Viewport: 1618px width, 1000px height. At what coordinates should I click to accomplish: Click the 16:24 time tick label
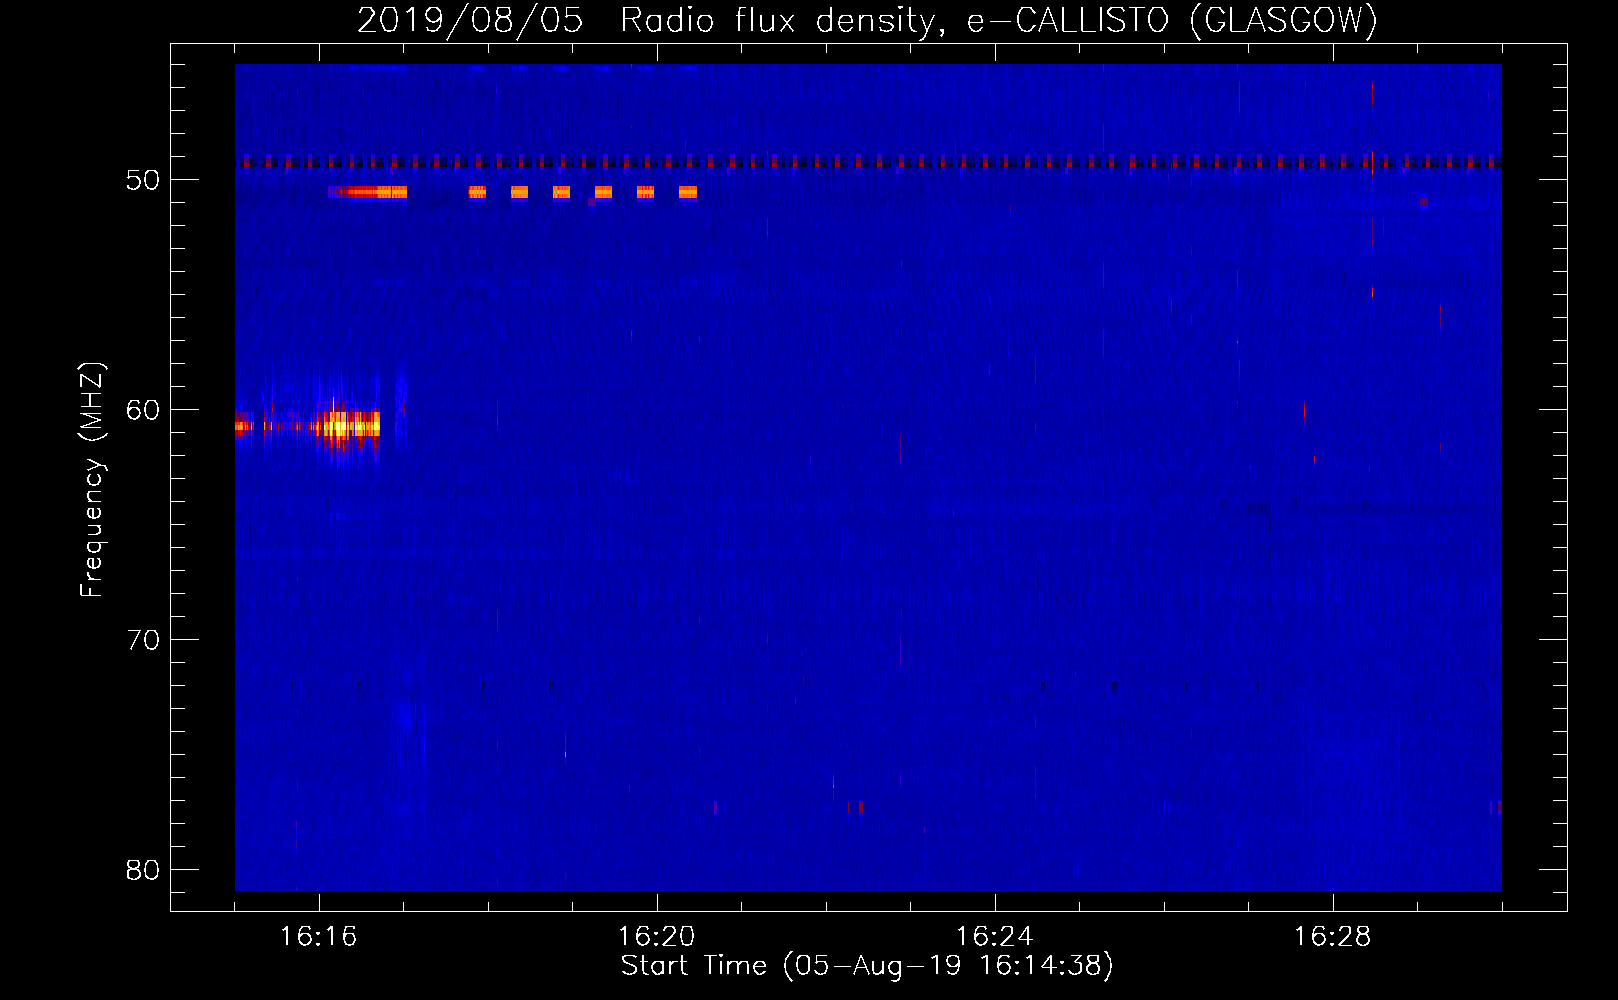pos(995,937)
